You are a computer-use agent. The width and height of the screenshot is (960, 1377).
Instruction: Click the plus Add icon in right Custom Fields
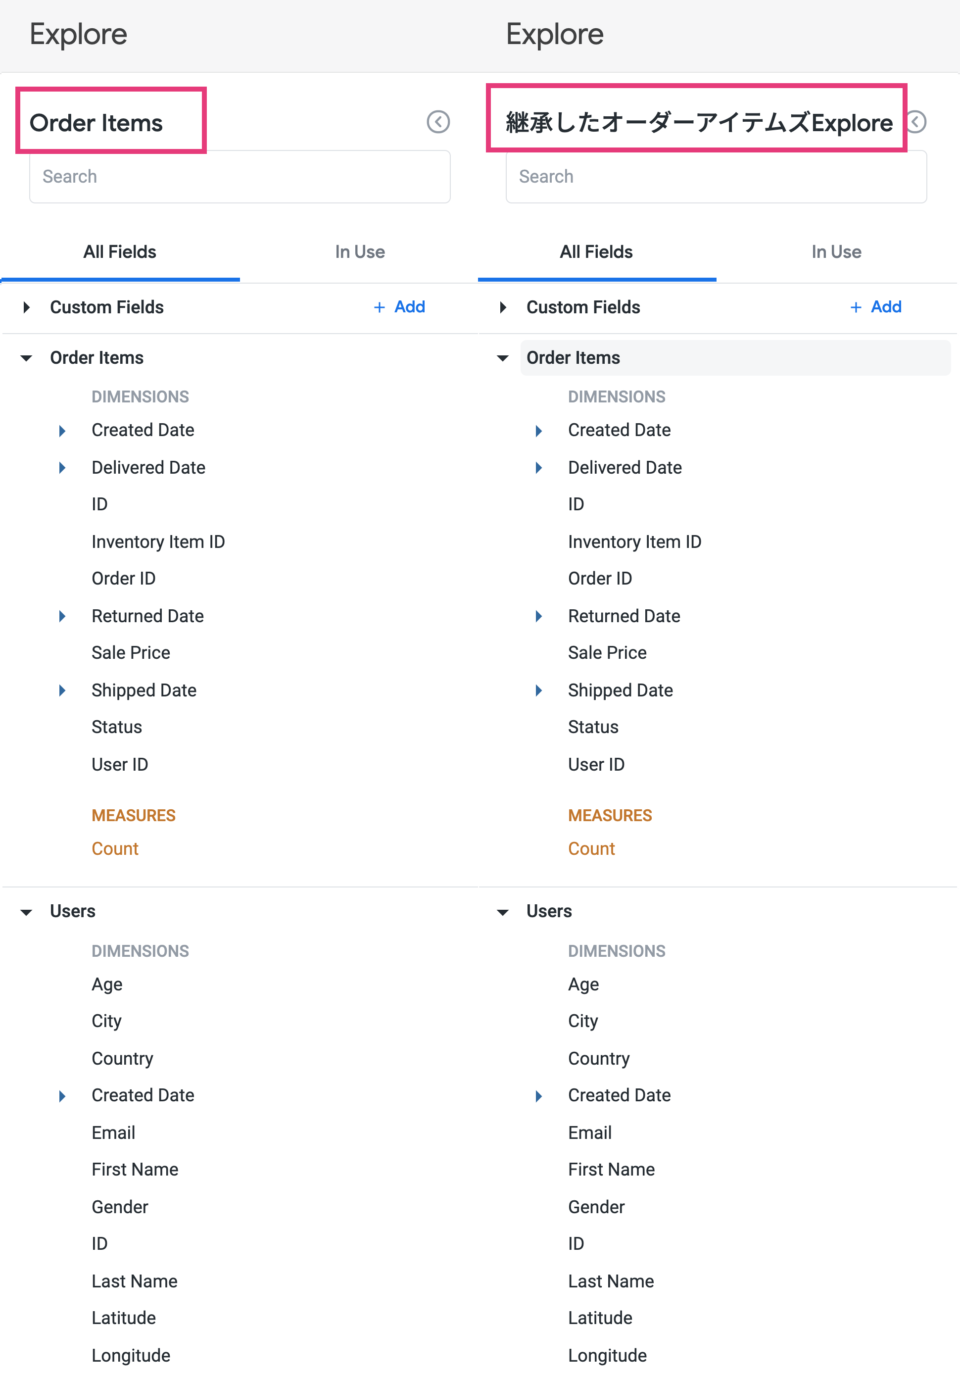tap(856, 308)
